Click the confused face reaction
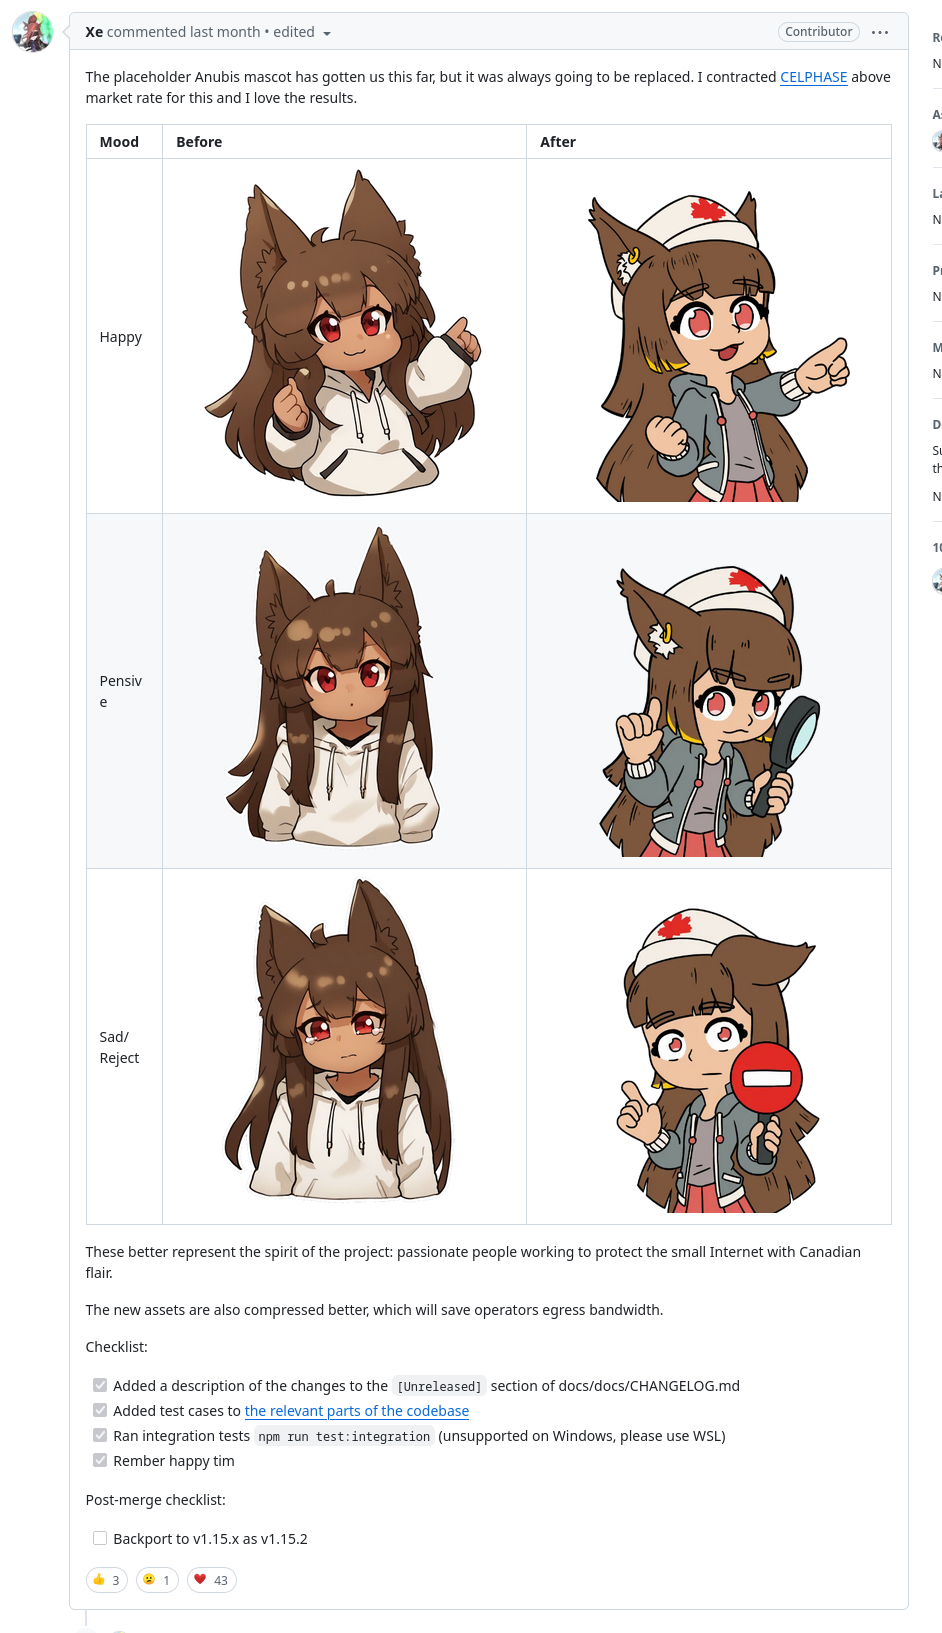942x1633 pixels. pyautogui.click(x=157, y=1580)
